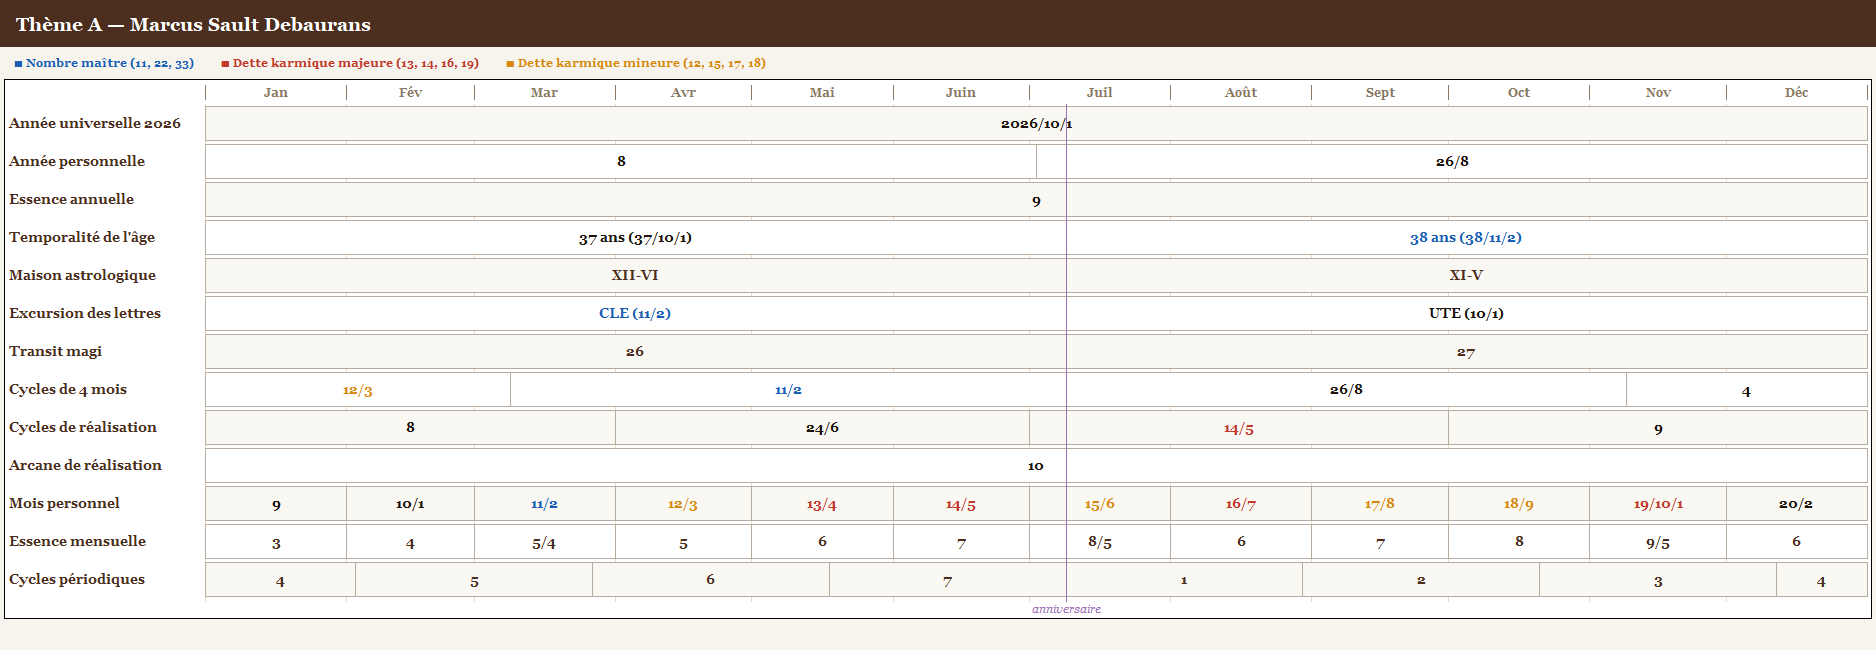Click the 'Arcane de réalisation' row label
Image resolution: width=1876 pixels, height=650 pixels.
point(85,465)
